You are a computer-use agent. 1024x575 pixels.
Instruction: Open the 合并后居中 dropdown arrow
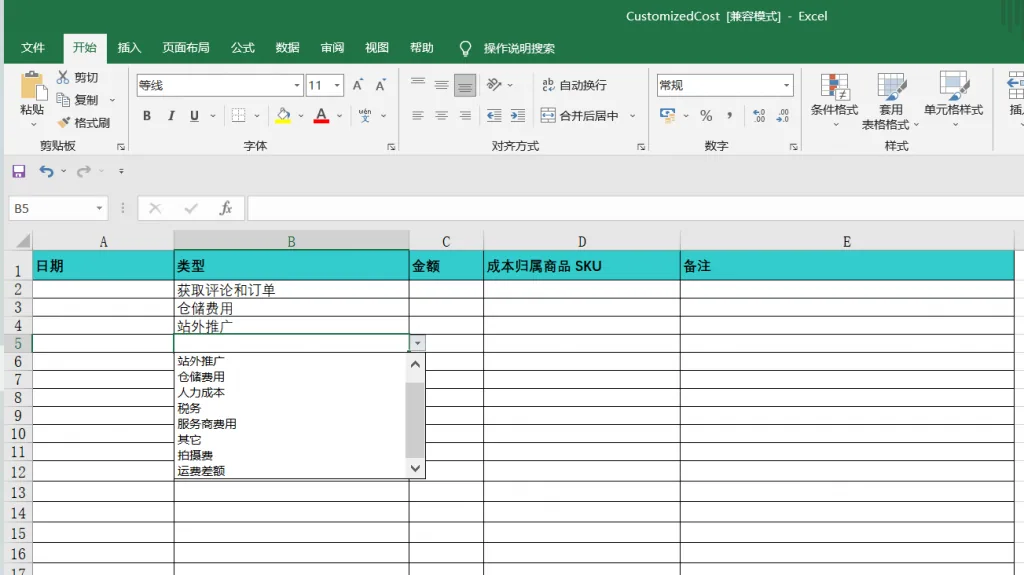[632, 116]
